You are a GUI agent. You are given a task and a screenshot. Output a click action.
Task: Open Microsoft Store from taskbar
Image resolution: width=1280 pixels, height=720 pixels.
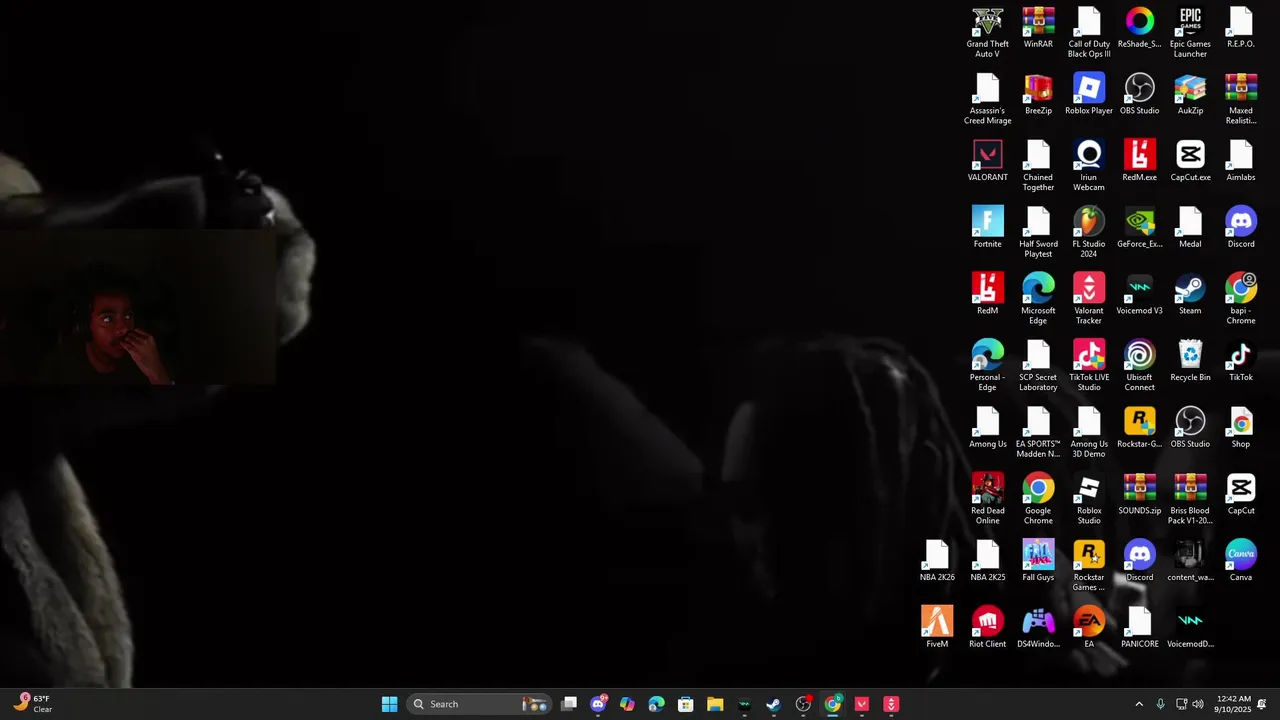(686, 704)
